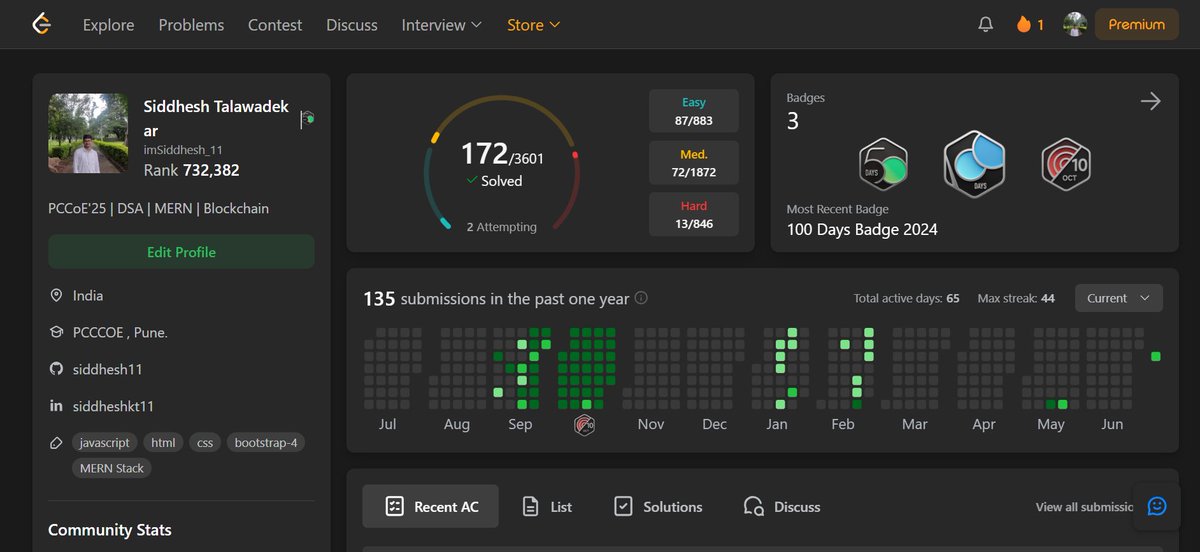This screenshot has width=1200, height=552.
Task: Click the skills tag icon
Action: pyautogui.click(x=56, y=442)
